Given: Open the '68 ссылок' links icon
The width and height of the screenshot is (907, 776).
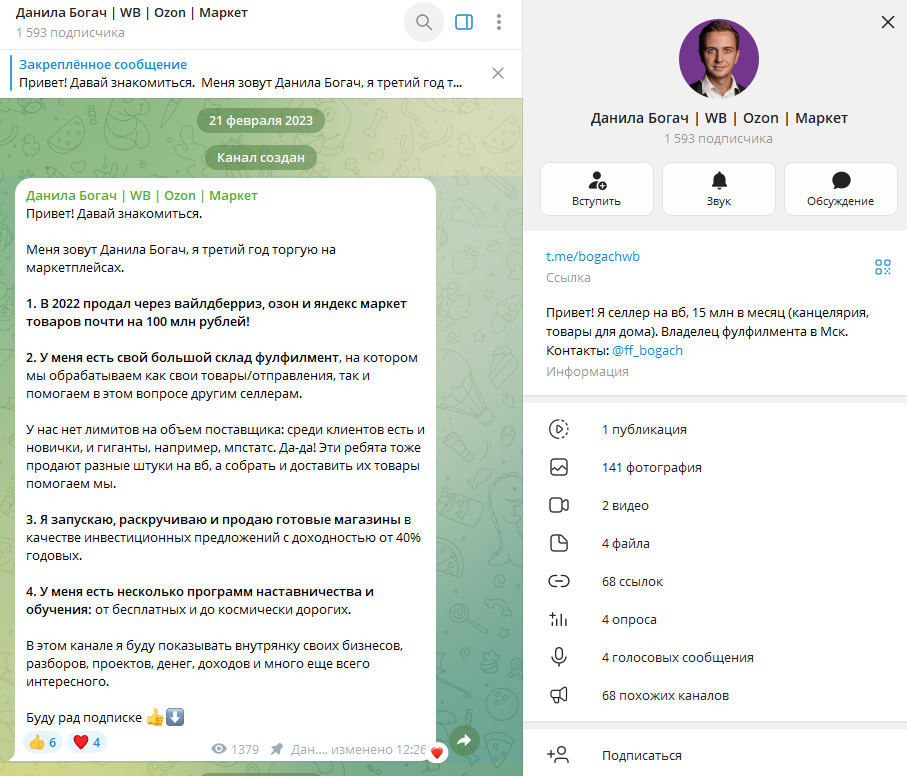Looking at the screenshot, I should pyautogui.click(x=559, y=581).
